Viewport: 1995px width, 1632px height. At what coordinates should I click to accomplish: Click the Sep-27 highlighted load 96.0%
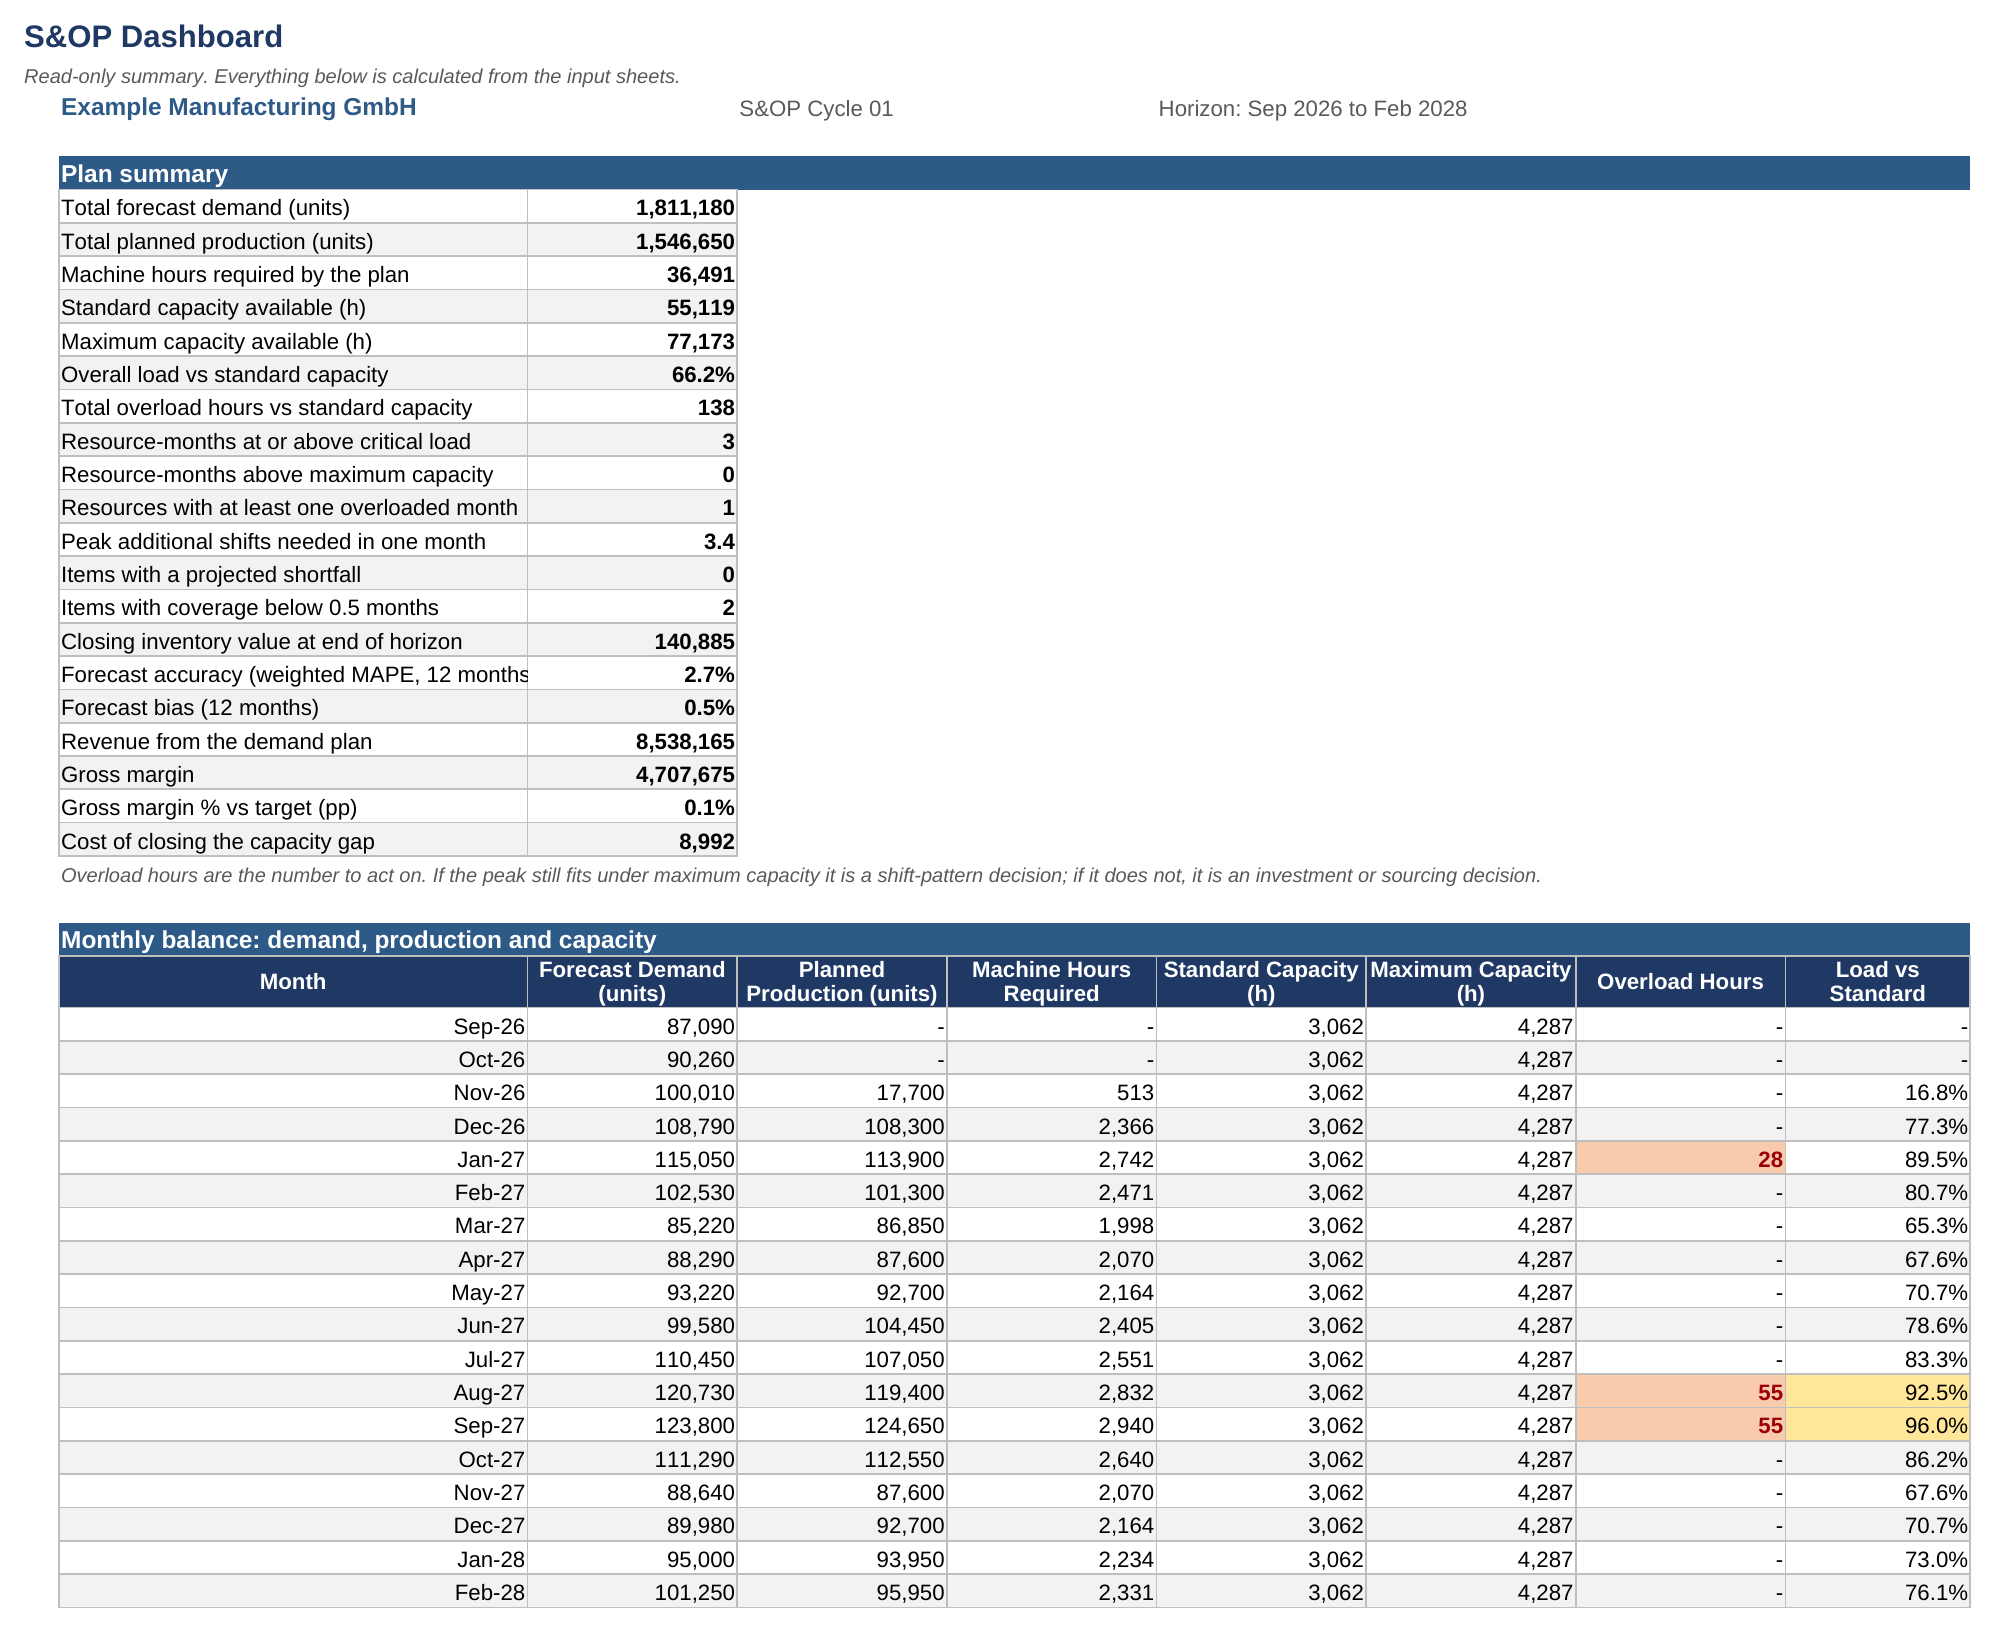1877,1425
